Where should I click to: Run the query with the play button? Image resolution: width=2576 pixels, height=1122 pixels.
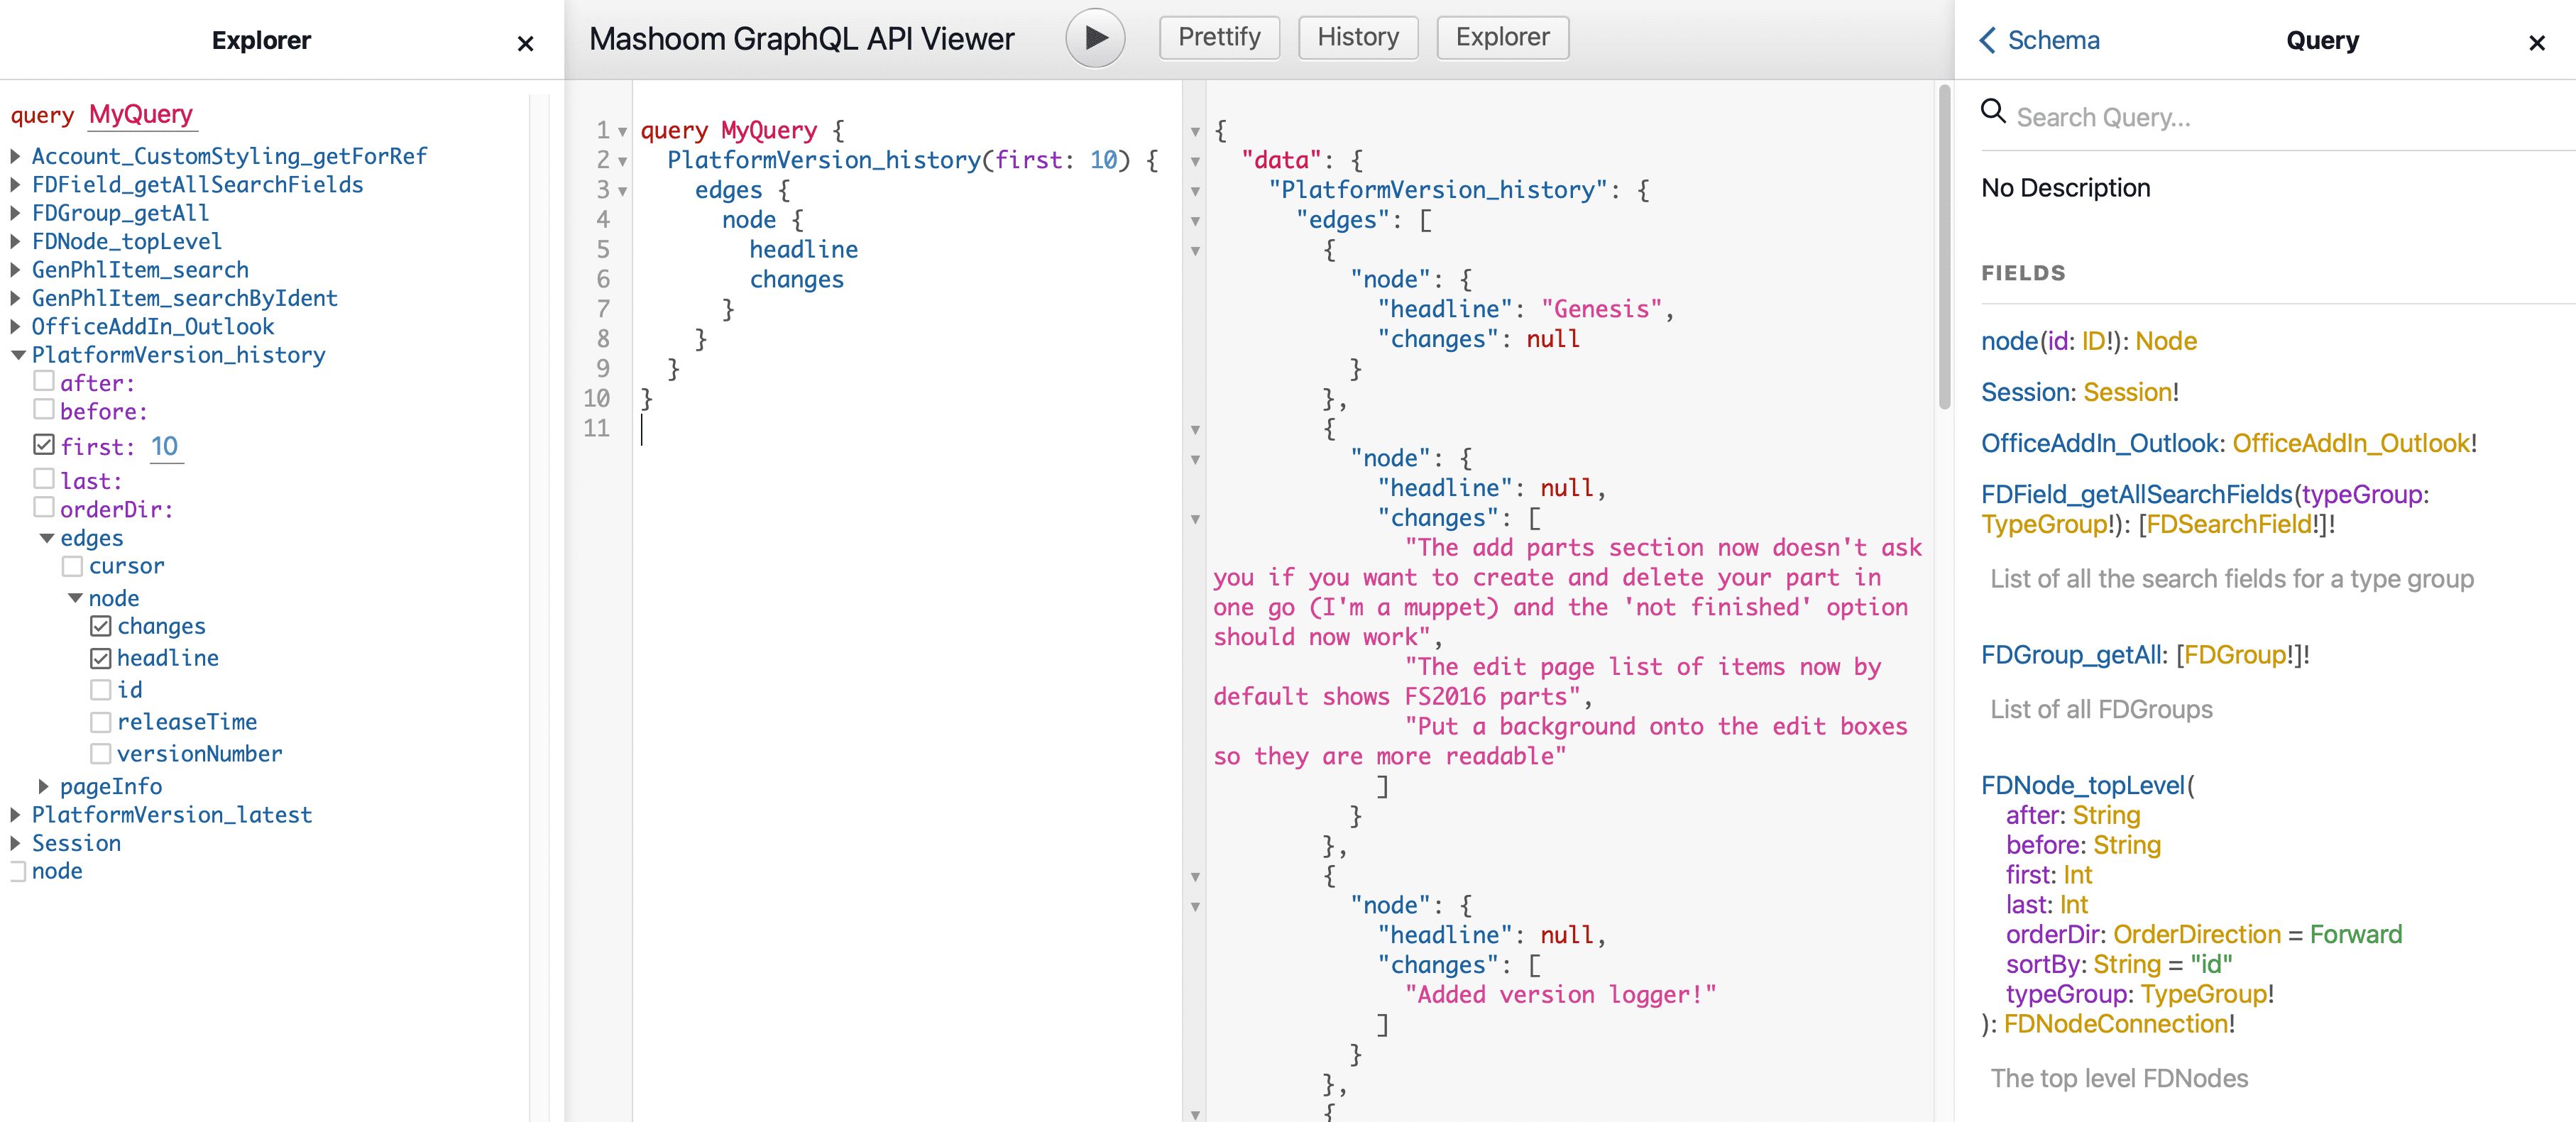point(1095,38)
